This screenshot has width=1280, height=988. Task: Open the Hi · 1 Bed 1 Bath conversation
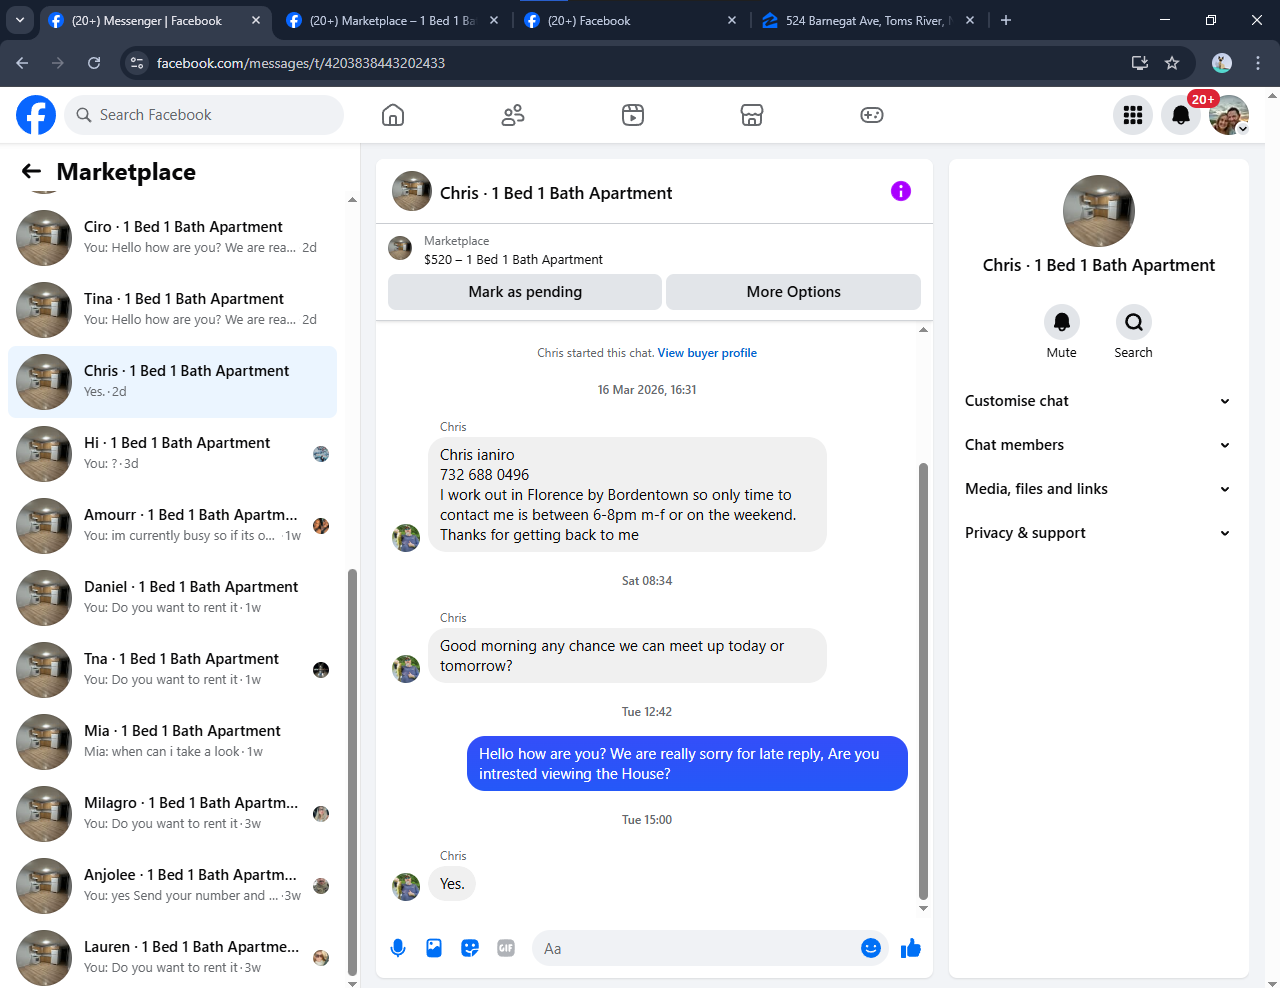172,454
